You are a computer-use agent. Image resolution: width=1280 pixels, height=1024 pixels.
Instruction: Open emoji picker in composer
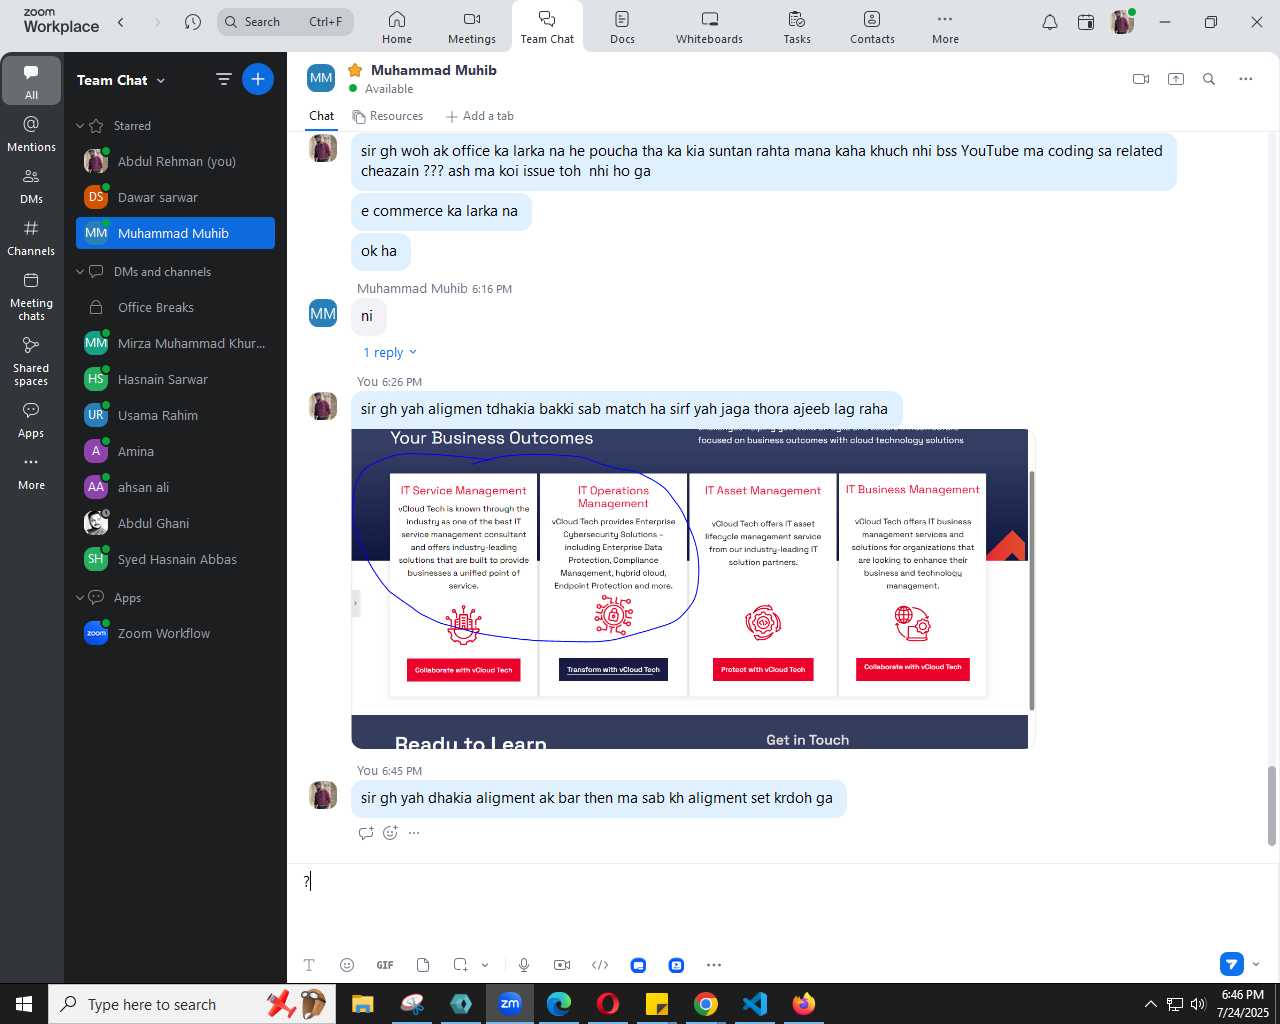click(x=347, y=965)
